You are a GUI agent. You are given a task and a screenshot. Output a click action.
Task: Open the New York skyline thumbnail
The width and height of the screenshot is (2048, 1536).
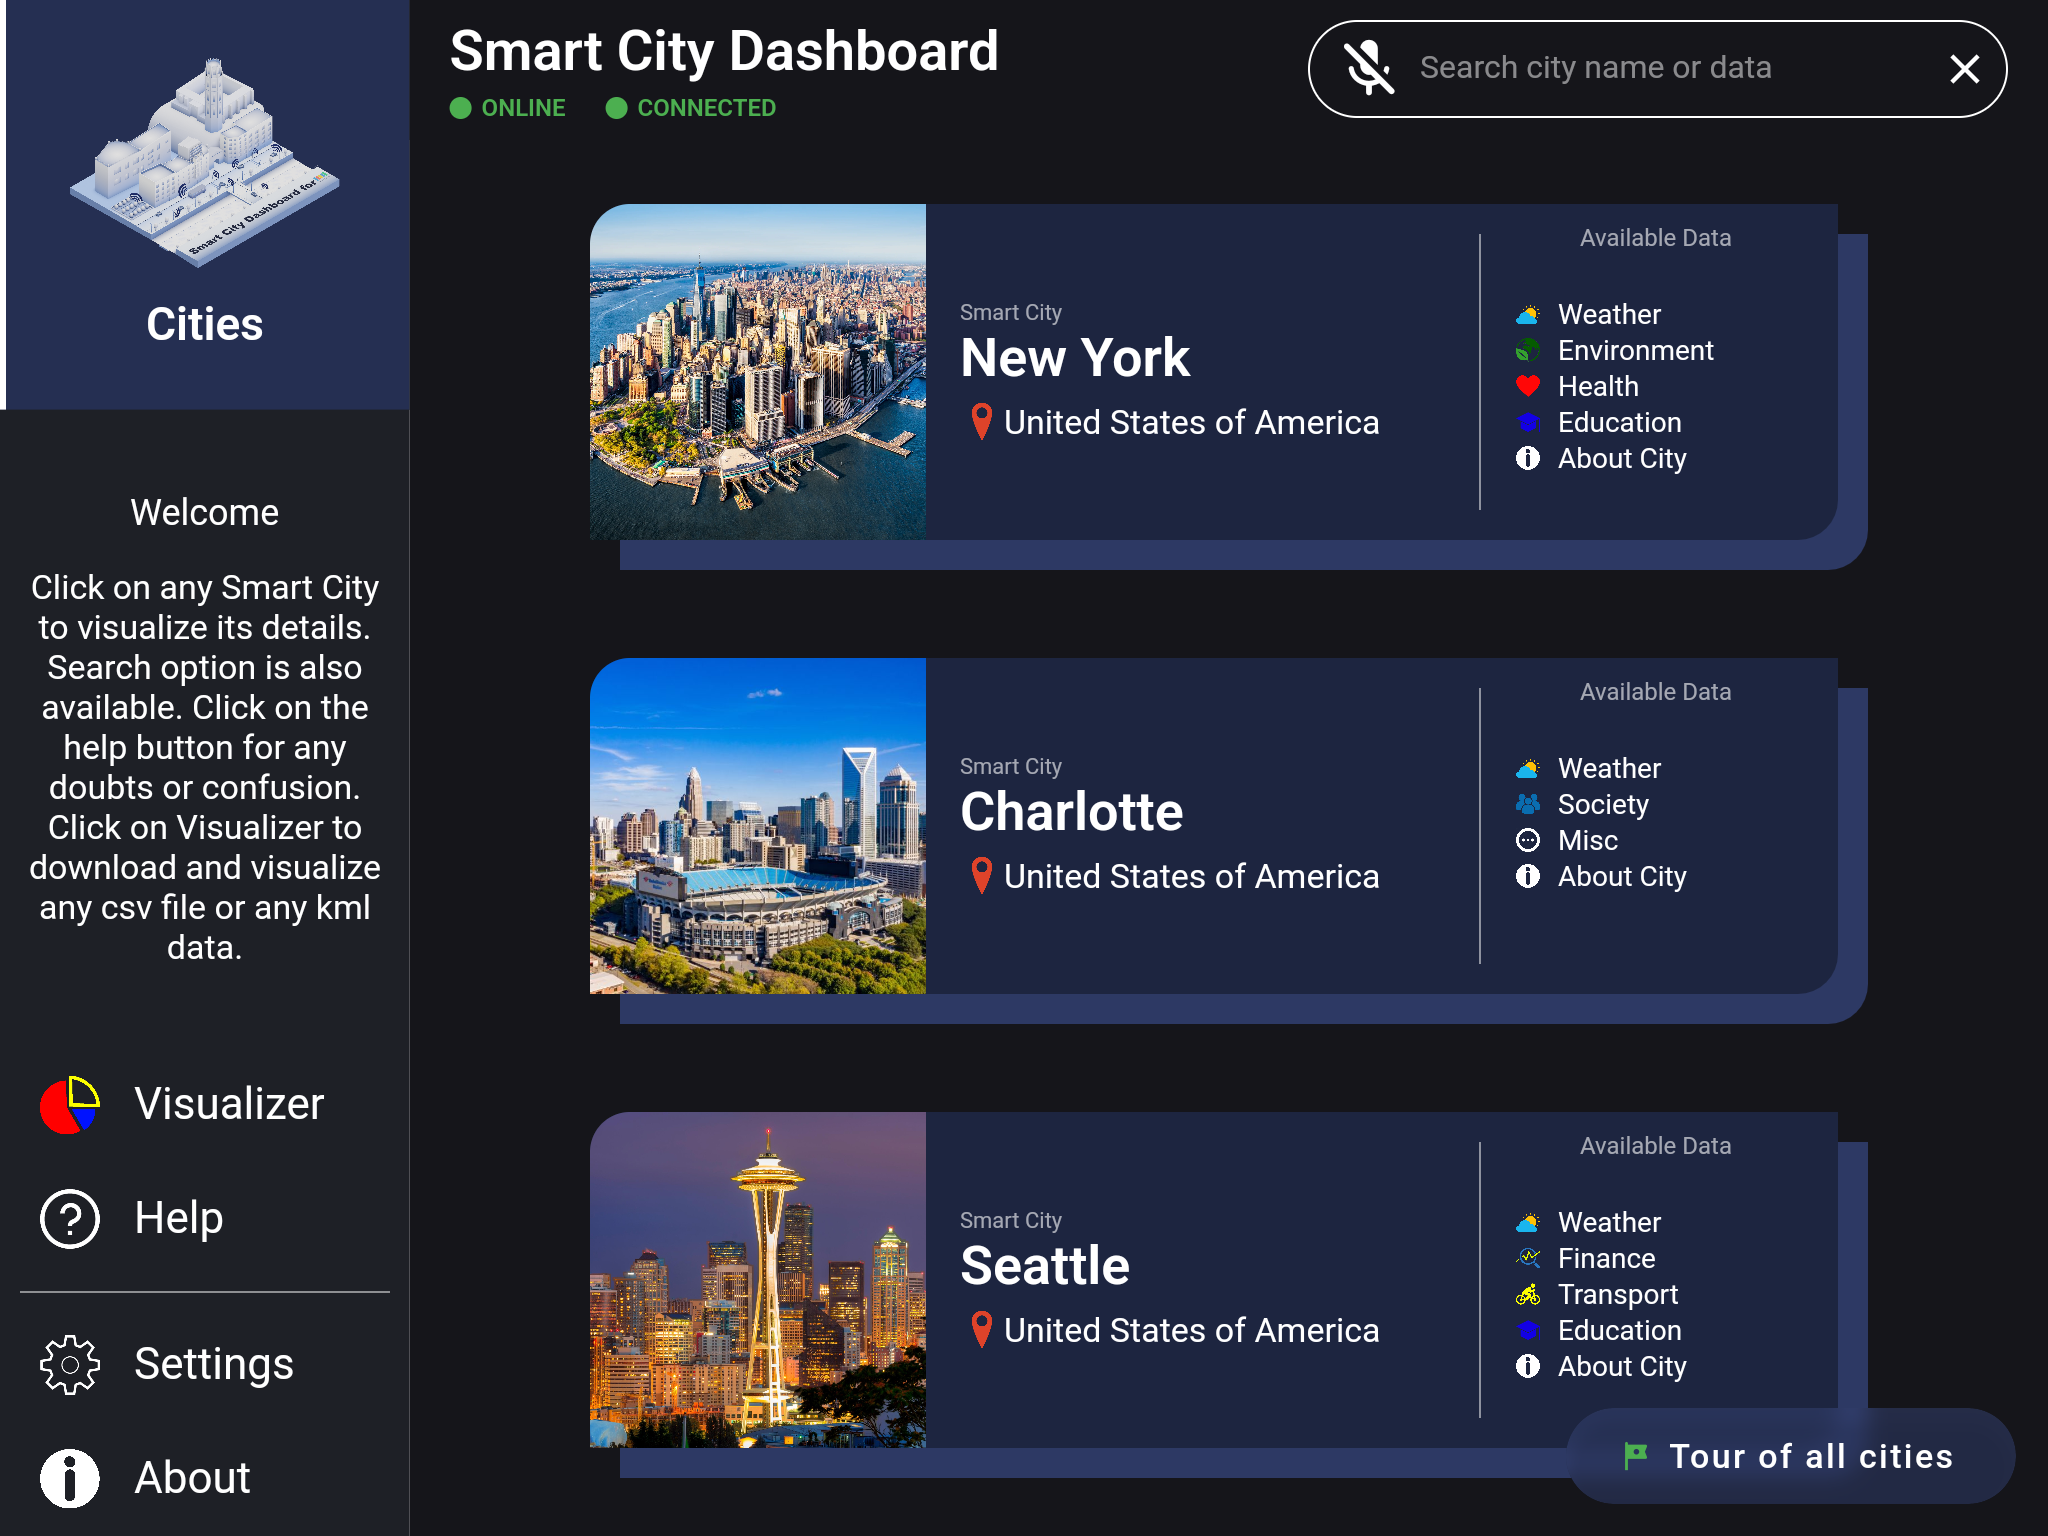coord(758,372)
